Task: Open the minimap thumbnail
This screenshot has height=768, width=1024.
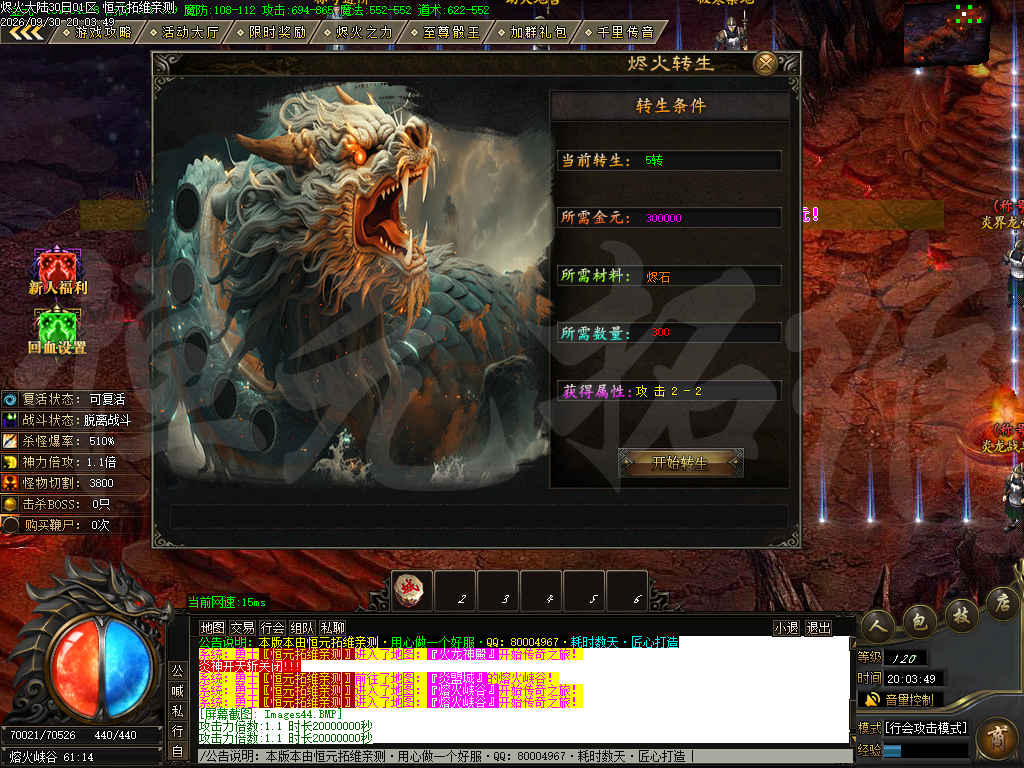Action: pos(945,33)
